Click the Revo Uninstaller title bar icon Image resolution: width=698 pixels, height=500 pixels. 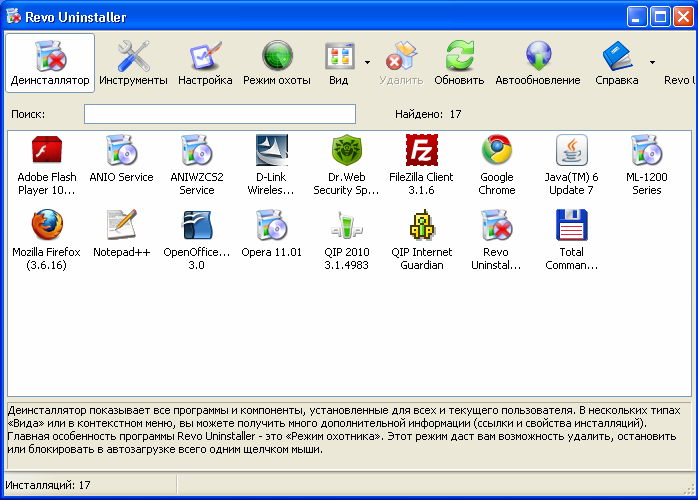point(13,16)
